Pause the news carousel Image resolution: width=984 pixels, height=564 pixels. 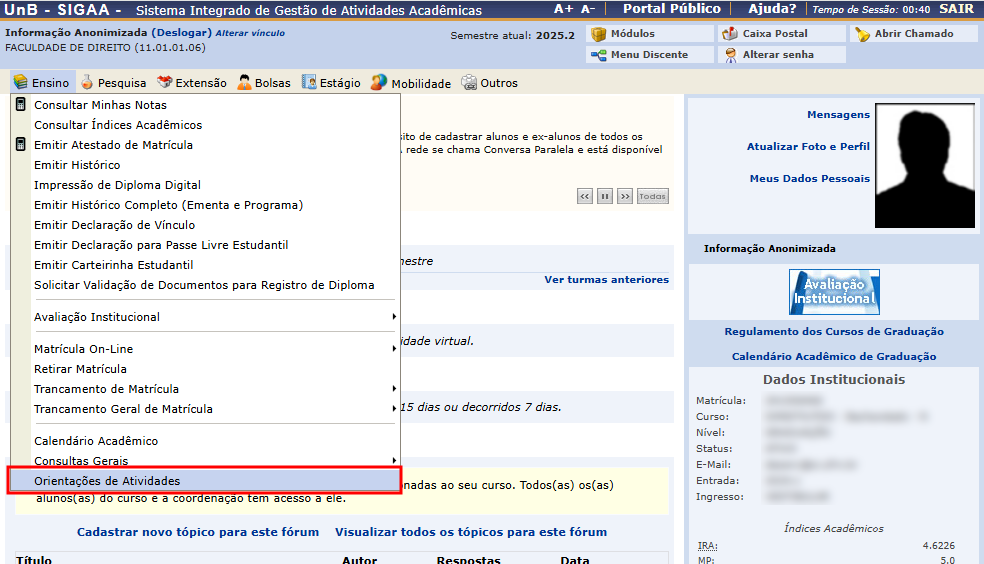pos(605,196)
